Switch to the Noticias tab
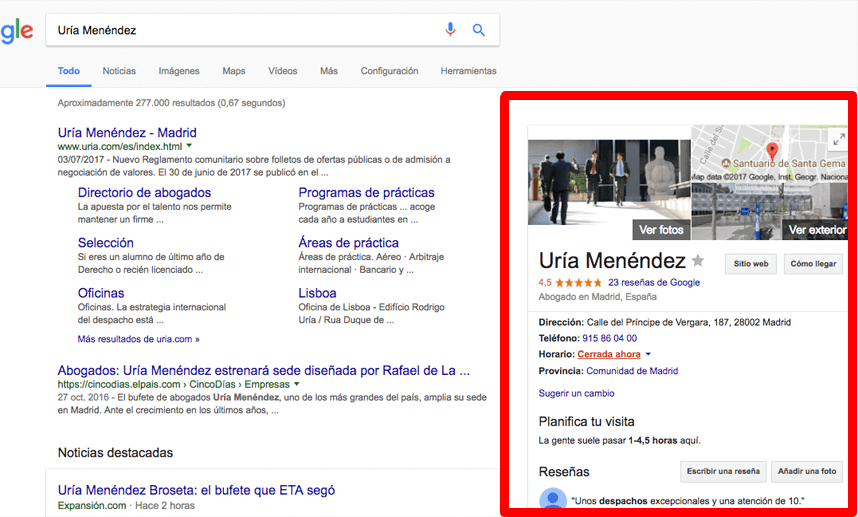This screenshot has width=858, height=517. click(x=119, y=71)
